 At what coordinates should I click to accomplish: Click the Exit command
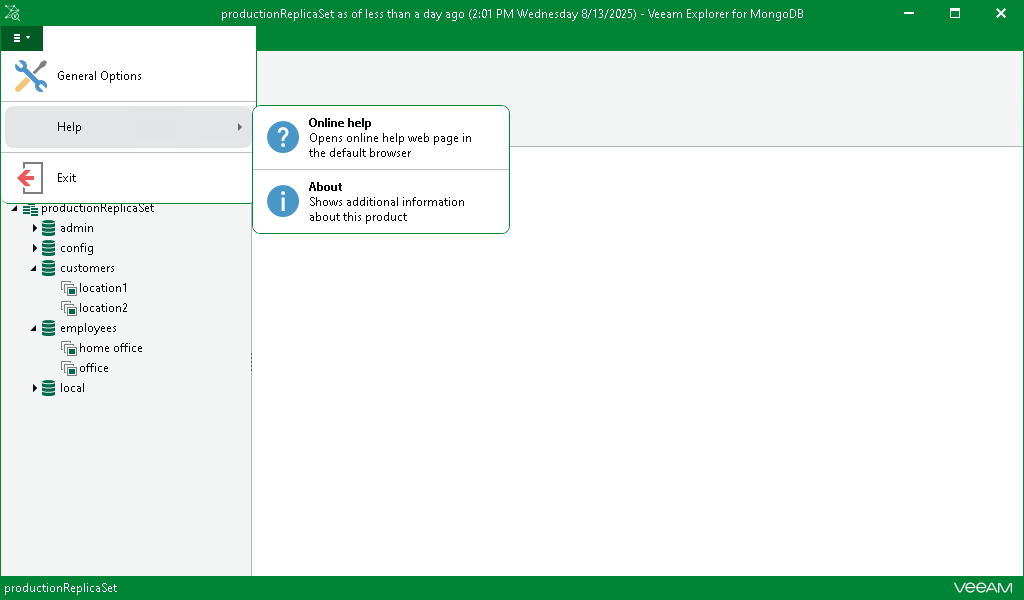pyautogui.click(x=66, y=177)
